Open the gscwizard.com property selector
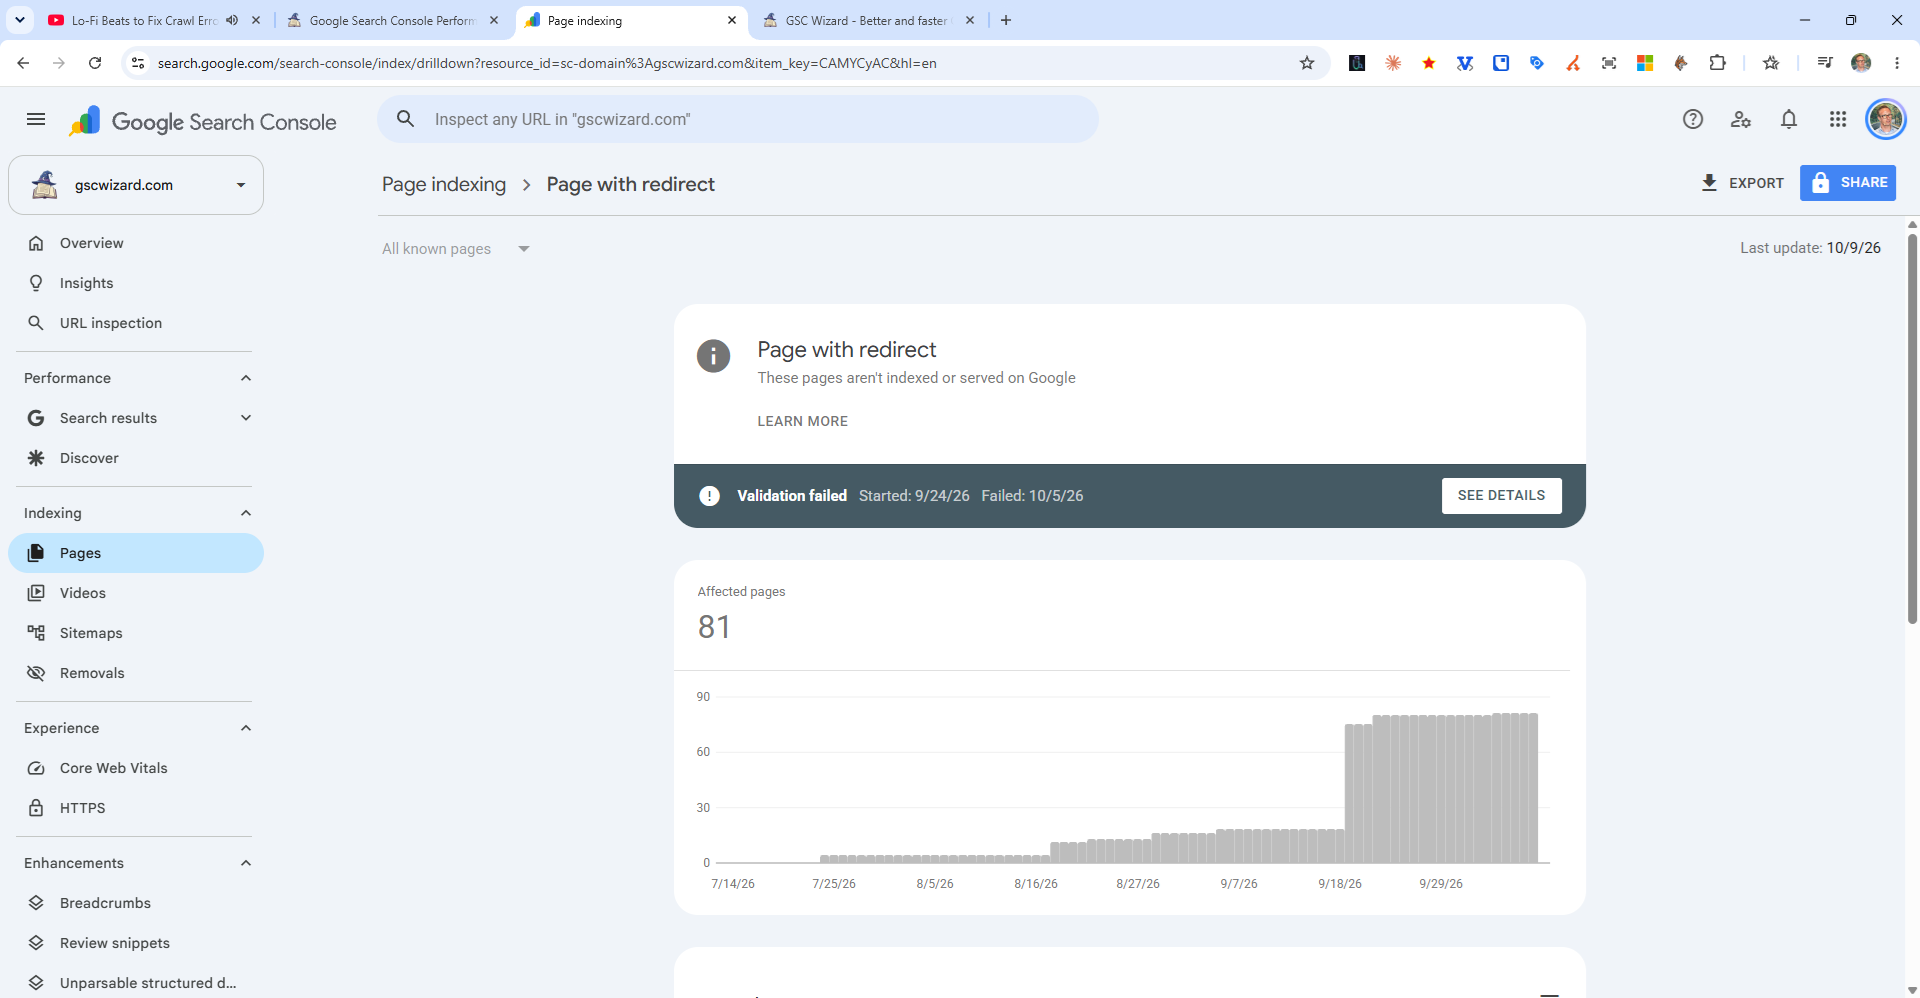Viewport: 1920px width, 998px height. (x=136, y=185)
